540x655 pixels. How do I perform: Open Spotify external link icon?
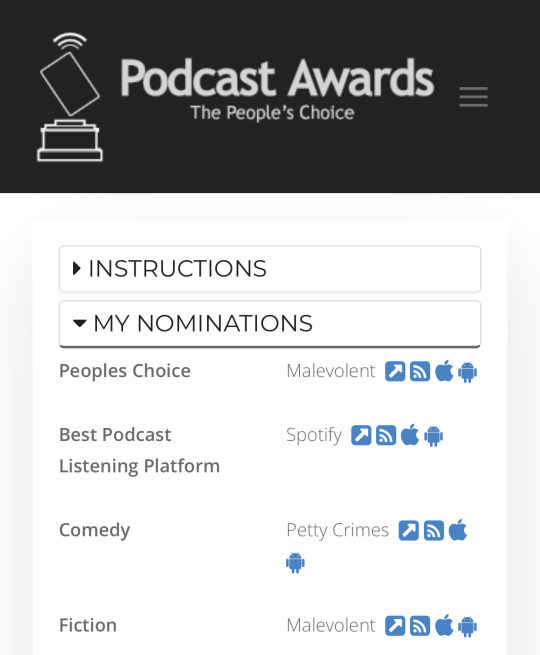[x=361, y=435]
